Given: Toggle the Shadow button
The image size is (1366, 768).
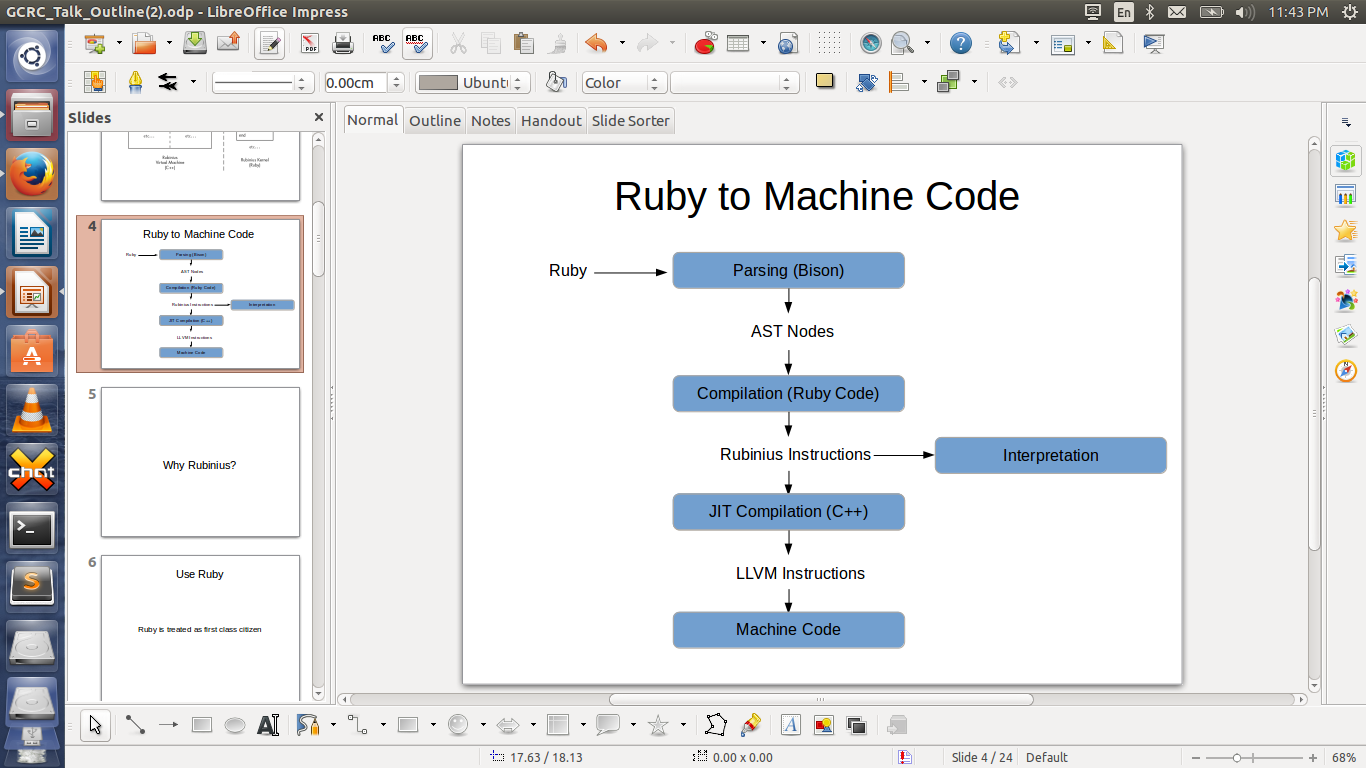Looking at the screenshot, I should click(825, 82).
